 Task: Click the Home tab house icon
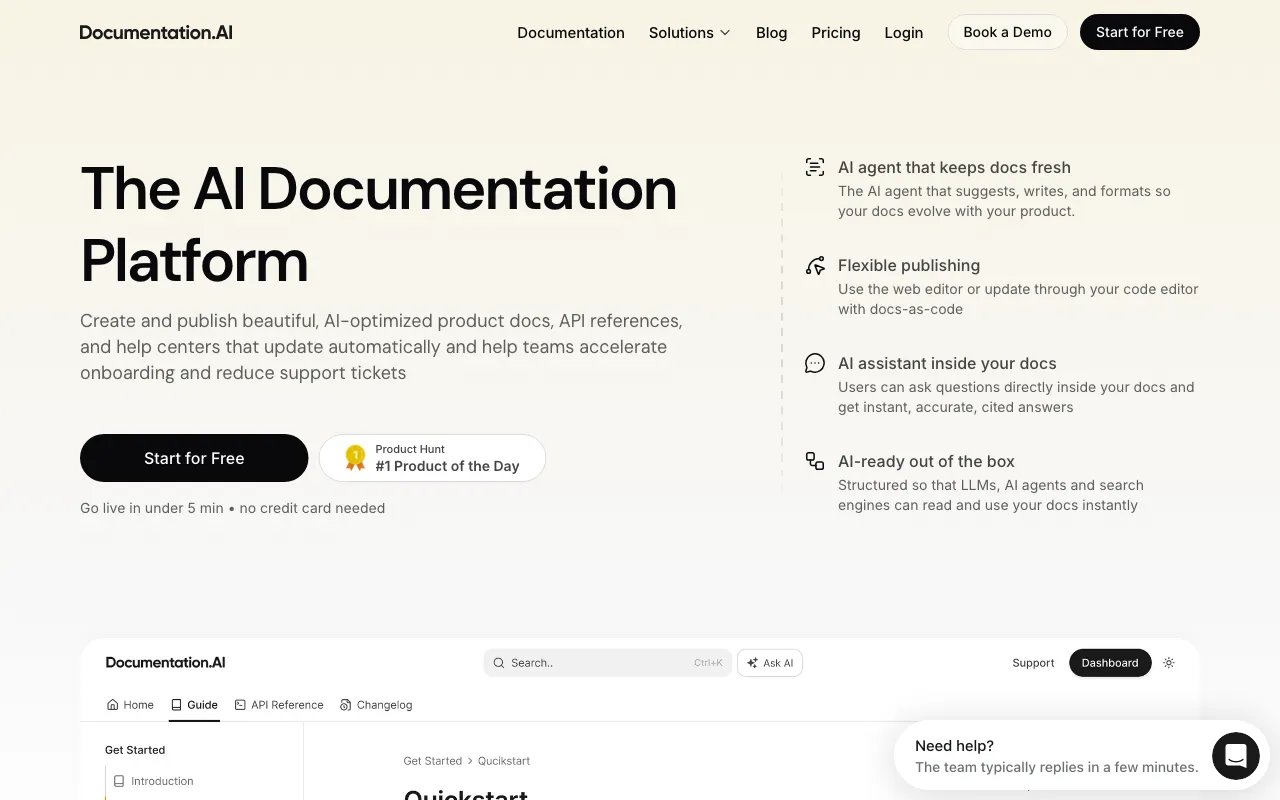coord(113,705)
